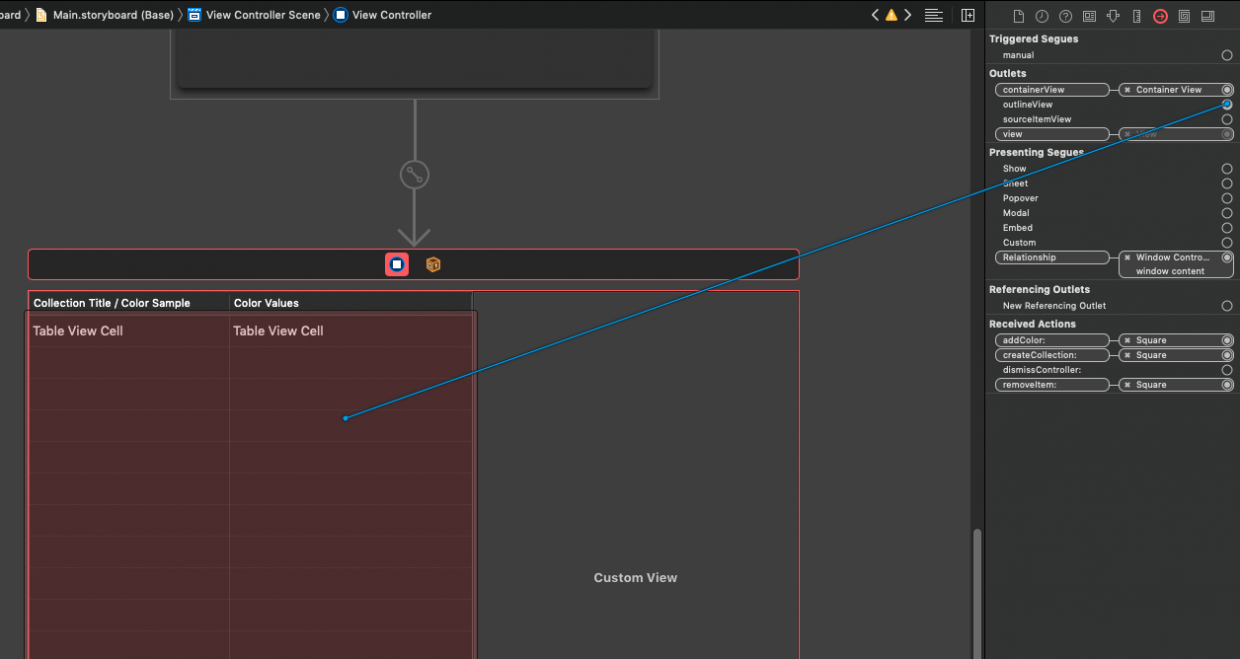Select the View Controller icon in the scene dock
Image resolution: width=1240 pixels, height=659 pixels.
396,264
